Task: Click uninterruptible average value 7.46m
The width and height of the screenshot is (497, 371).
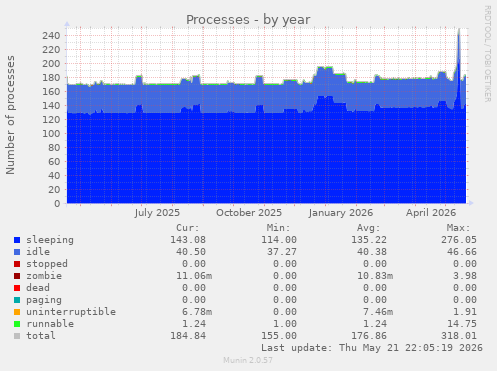Action: pyautogui.click(x=378, y=312)
